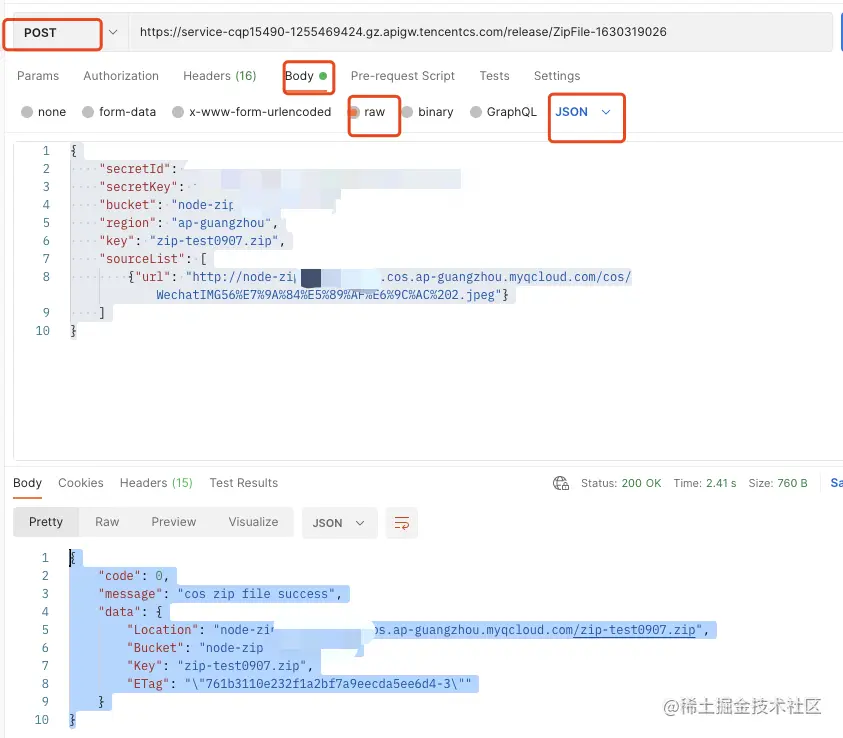Open the request Settings tab

point(557,76)
